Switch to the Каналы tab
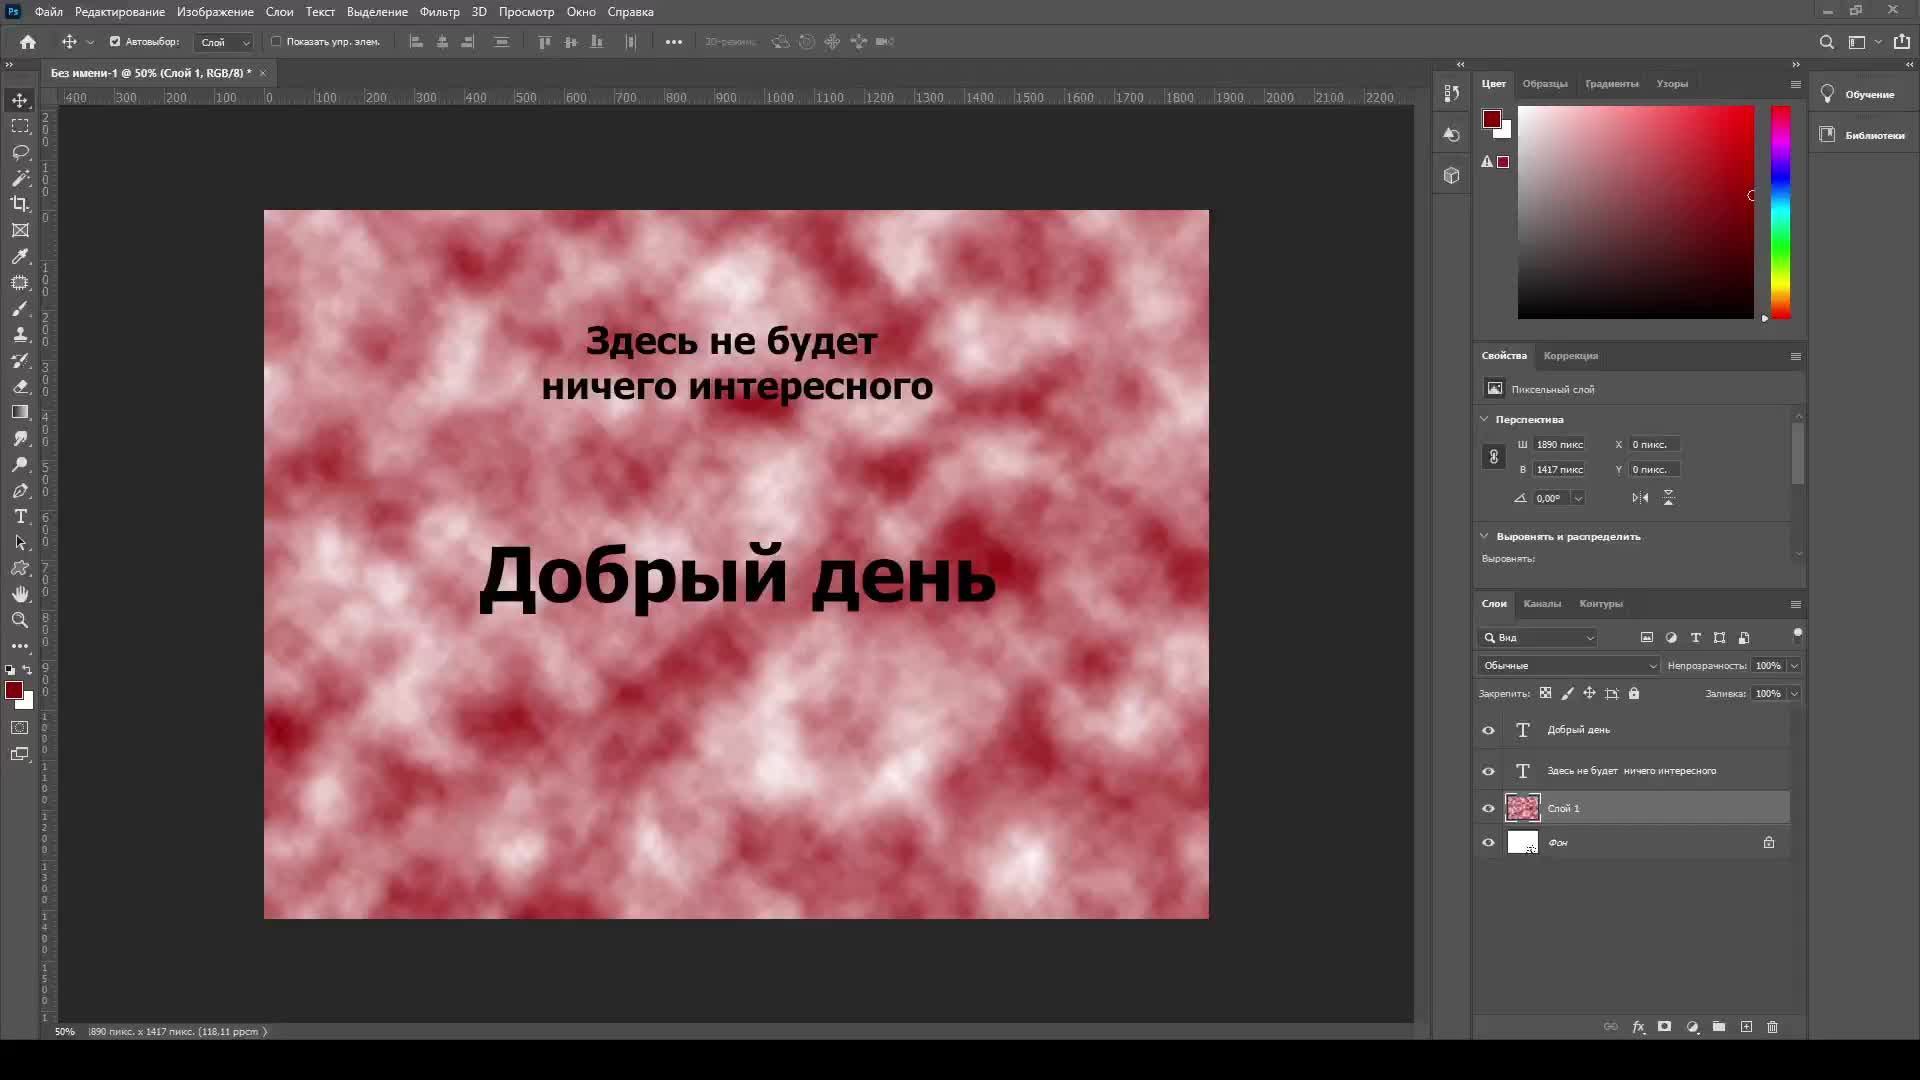1920x1080 pixels. (x=1542, y=604)
